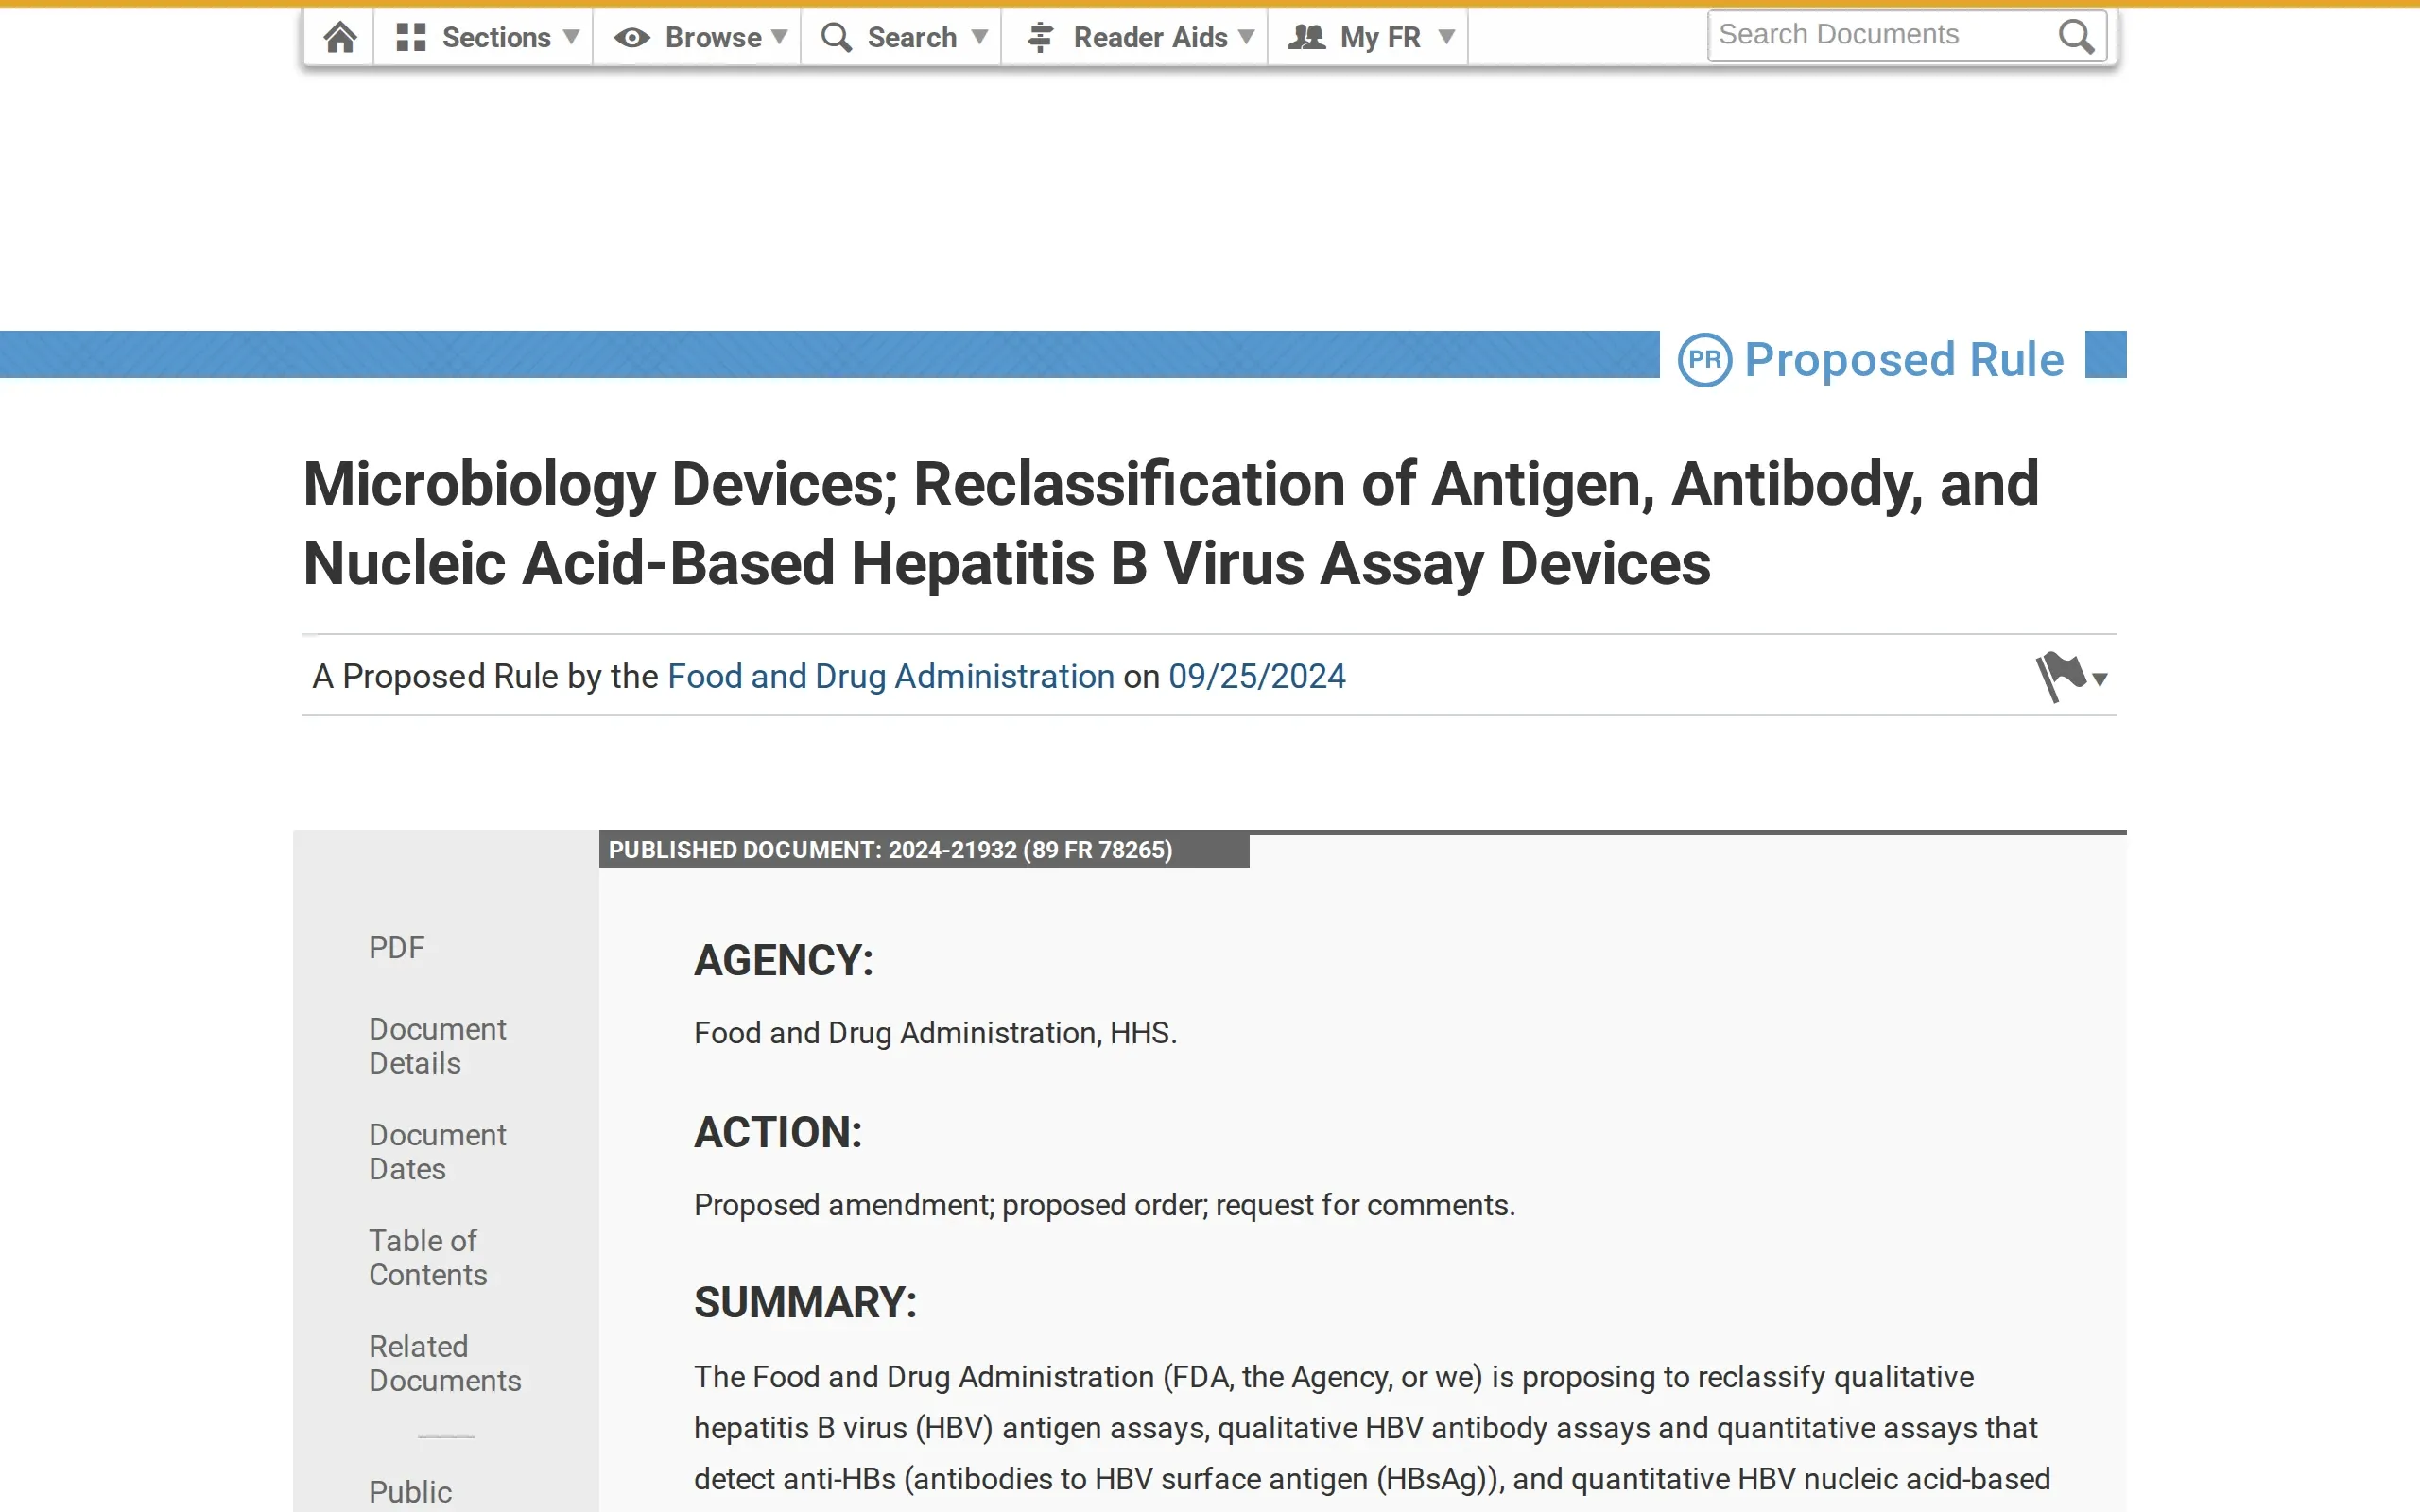Expand the Reader Aids dropdown arrow
2420x1512 pixels.
tap(1246, 37)
